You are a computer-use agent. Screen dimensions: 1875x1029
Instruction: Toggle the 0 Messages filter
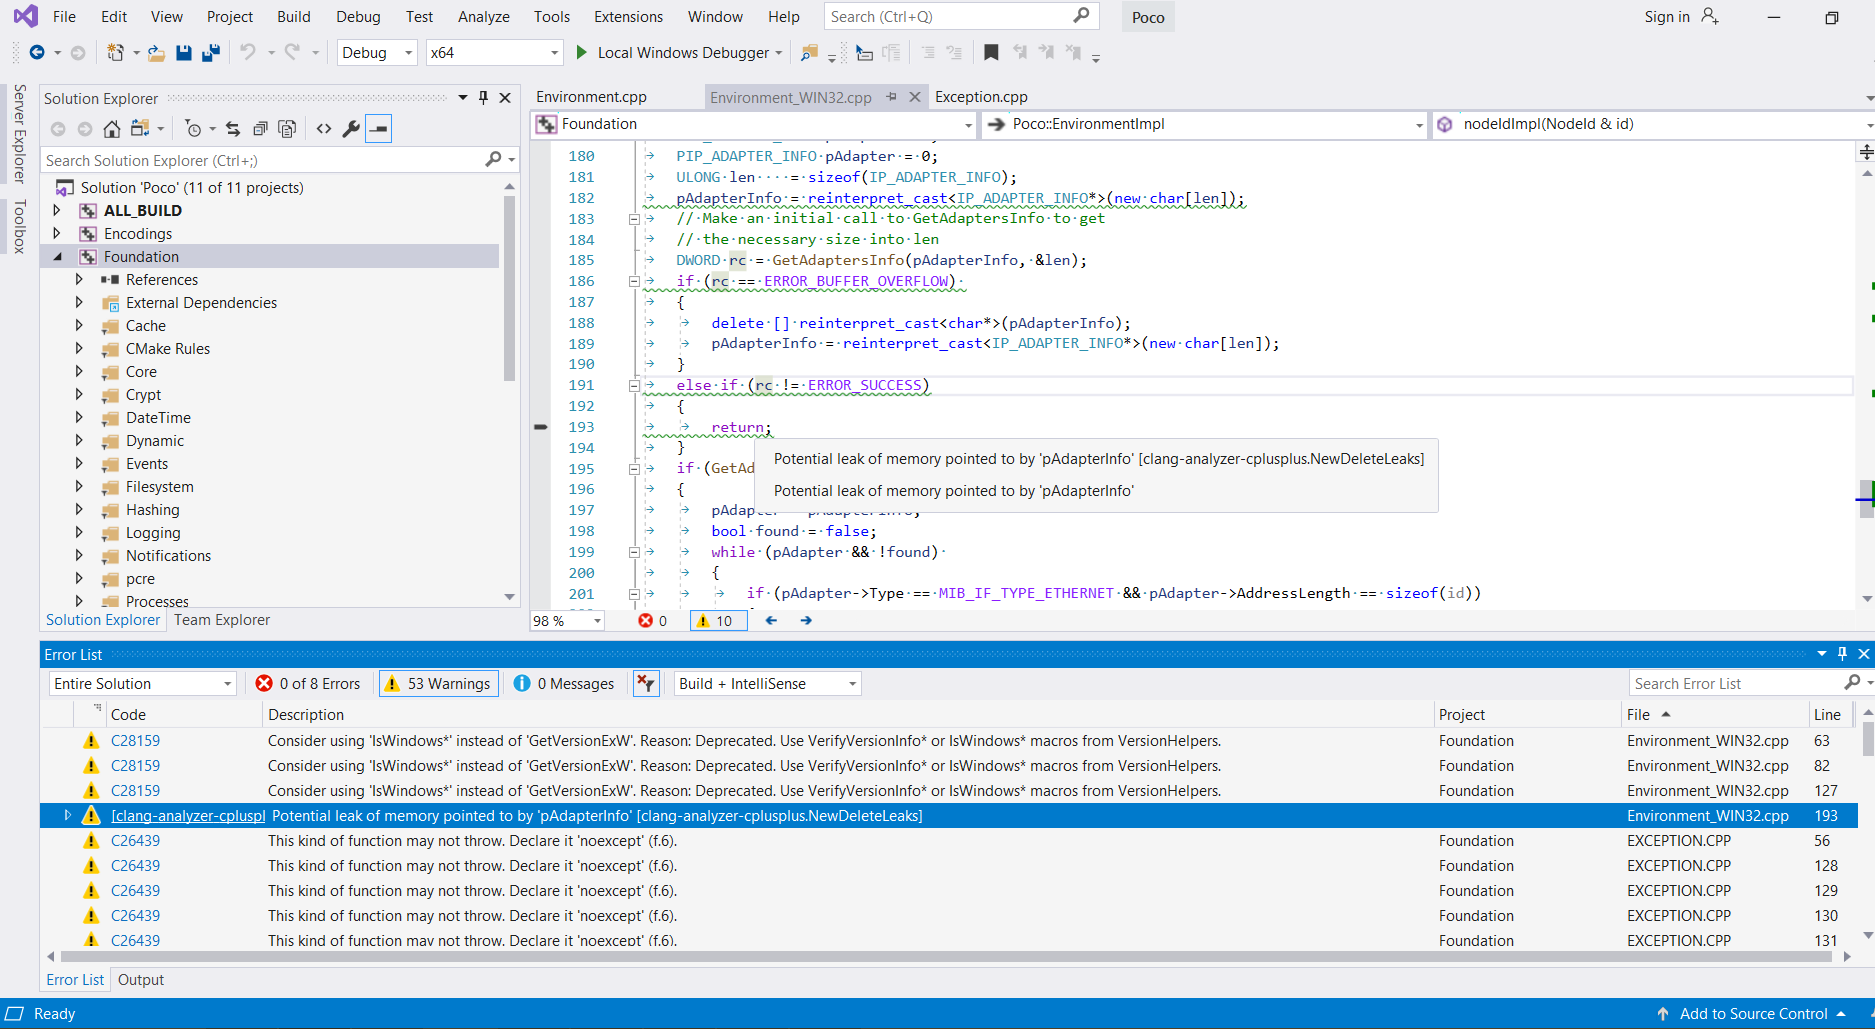pos(564,683)
